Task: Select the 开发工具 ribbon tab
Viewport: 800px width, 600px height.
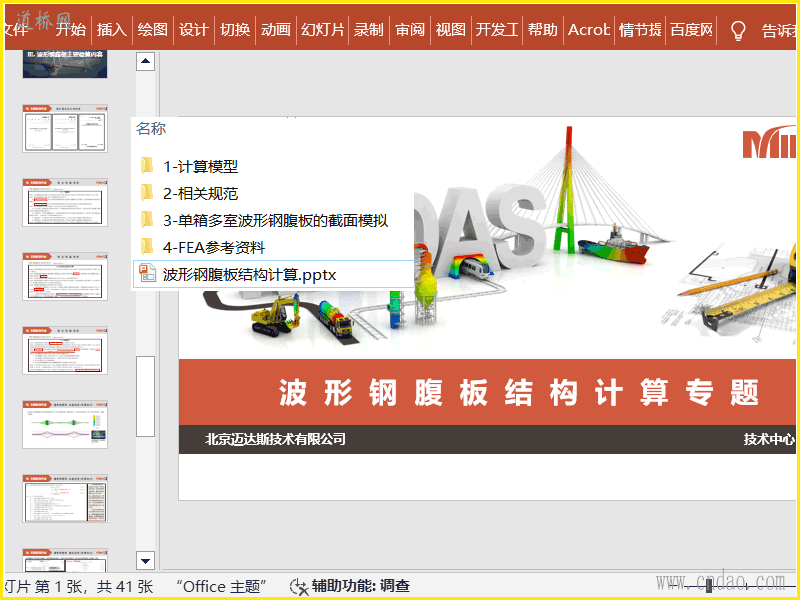Action: [x=497, y=30]
